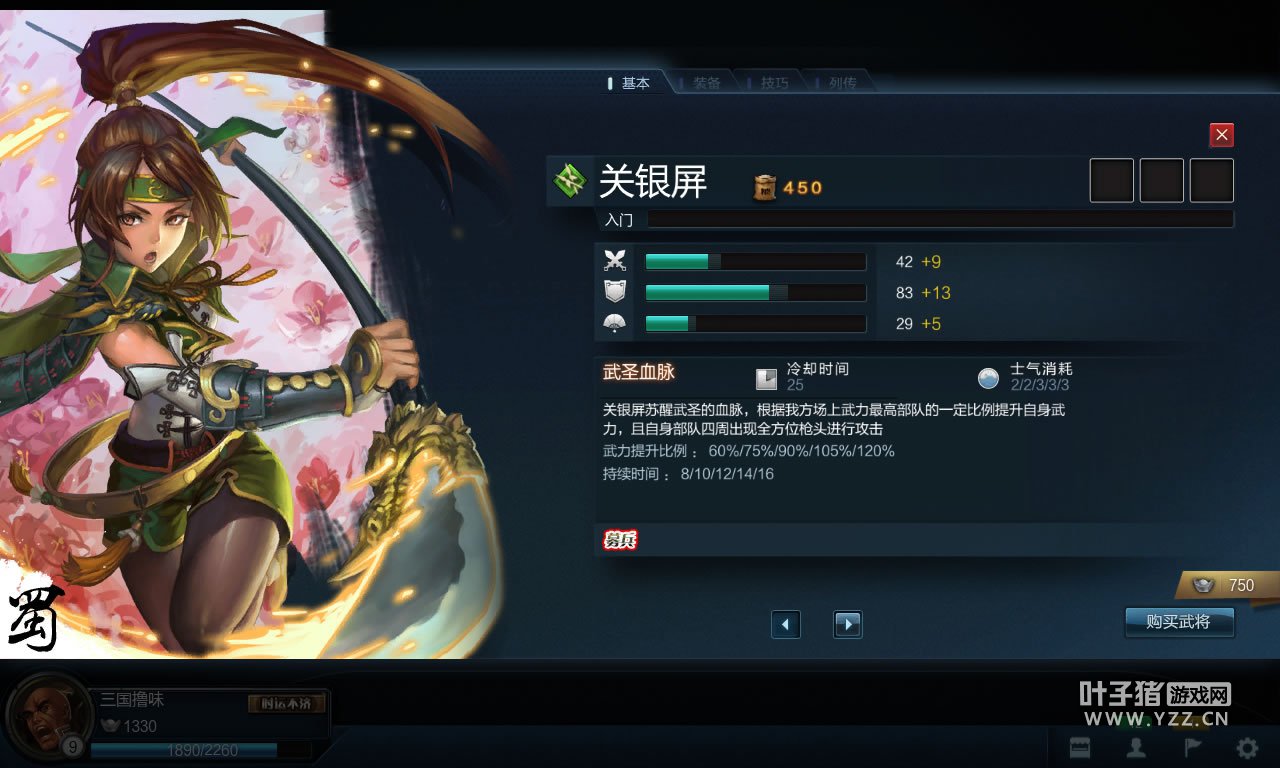Image resolution: width=1280 pixels, height=768 pixels.
Task: Open the shop store icon
Action: 1079,747
